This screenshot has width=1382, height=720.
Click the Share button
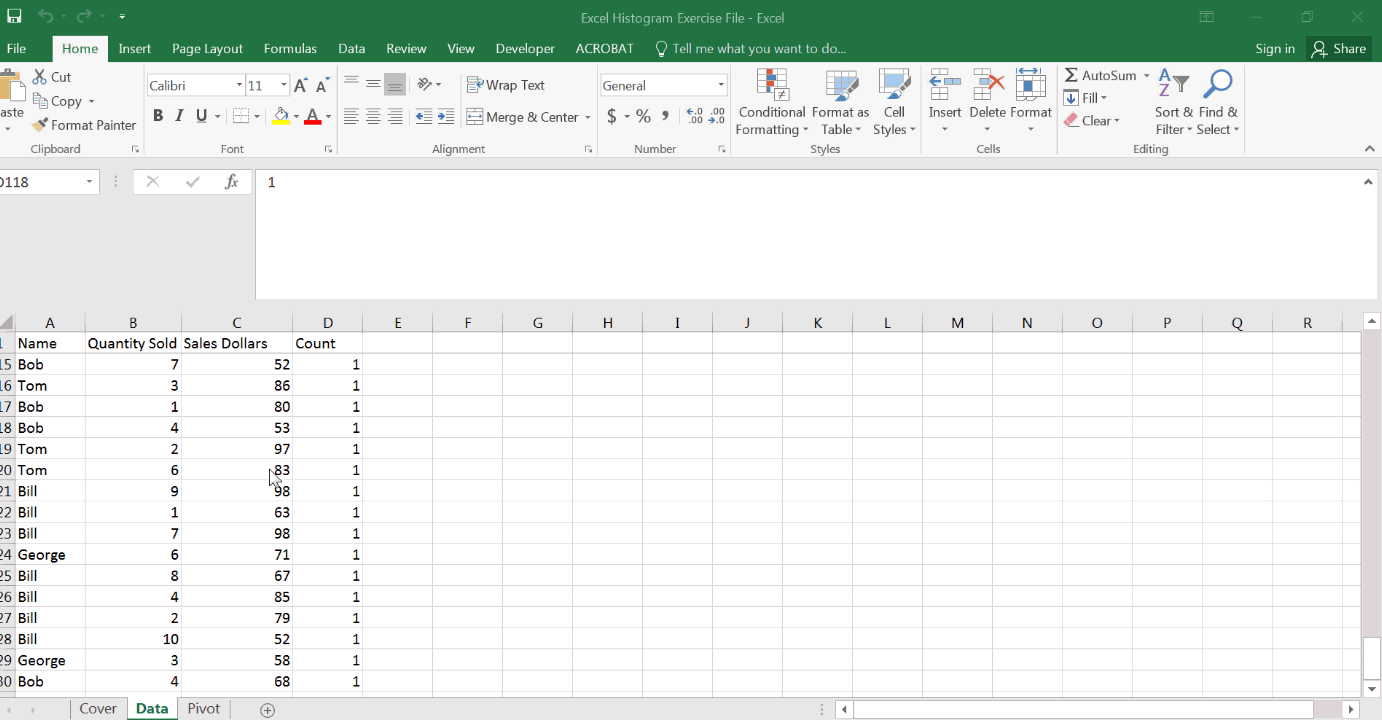(1338, 48)
